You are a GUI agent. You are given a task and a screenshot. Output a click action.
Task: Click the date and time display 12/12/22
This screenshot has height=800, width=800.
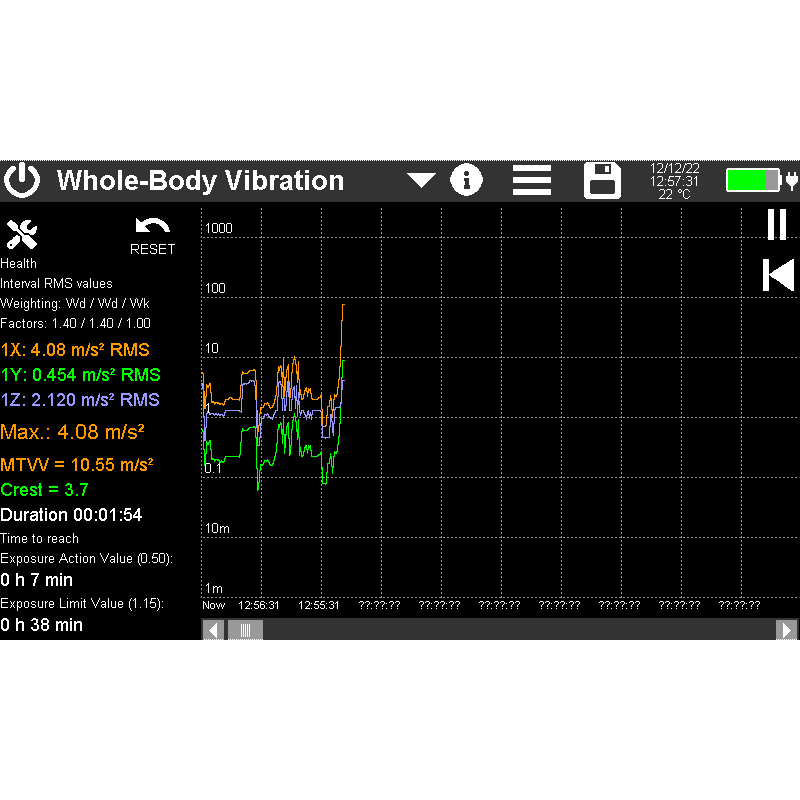pos(674,175)
